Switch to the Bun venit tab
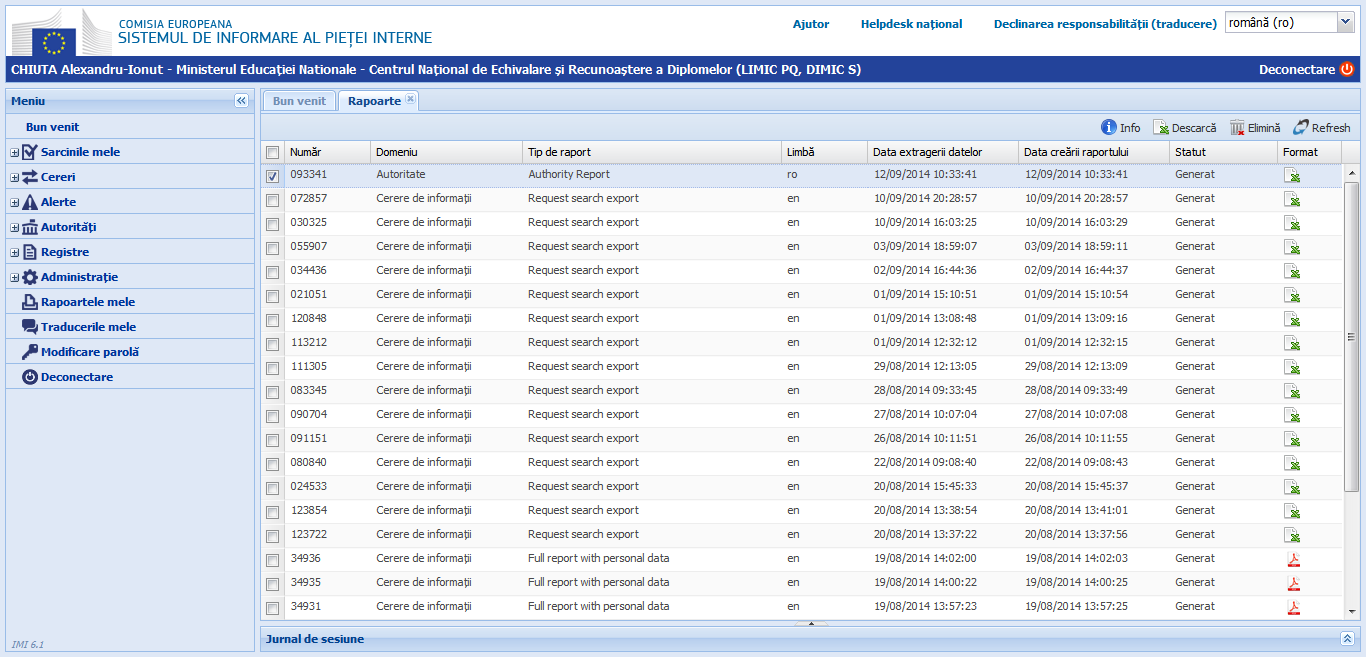The width and height of the screenshot is (1366, 657). pos(299,101)
